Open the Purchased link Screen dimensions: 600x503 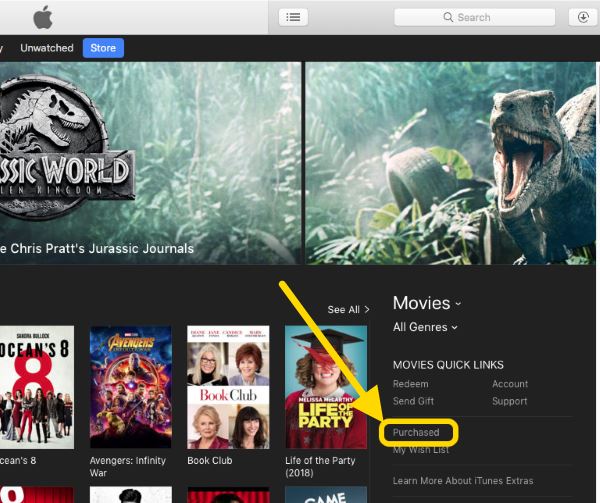pyautogui.click(x=416, y=432)
